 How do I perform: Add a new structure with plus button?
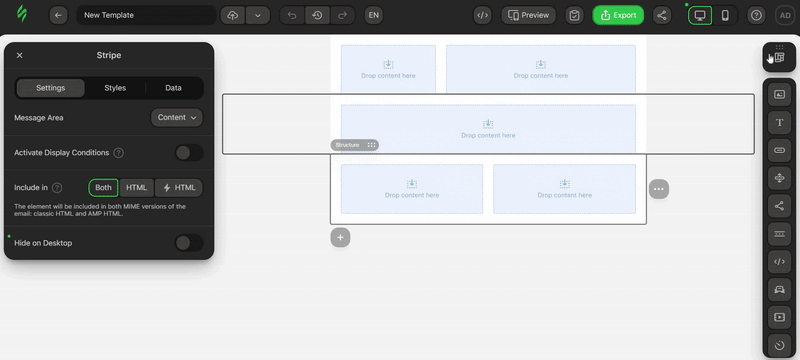[340, 237]
